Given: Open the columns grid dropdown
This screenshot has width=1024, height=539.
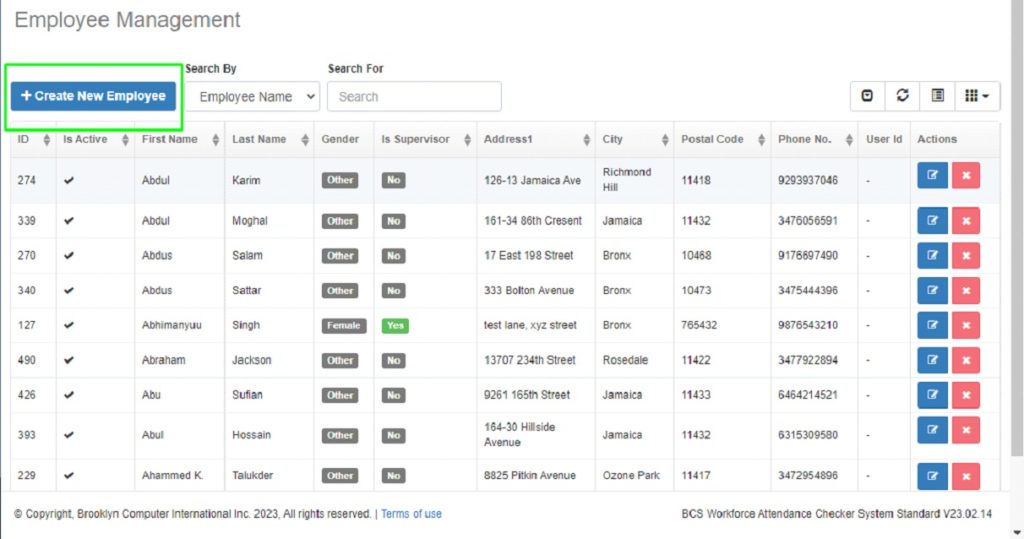Looking at the screenshot, I should (977, 96).
